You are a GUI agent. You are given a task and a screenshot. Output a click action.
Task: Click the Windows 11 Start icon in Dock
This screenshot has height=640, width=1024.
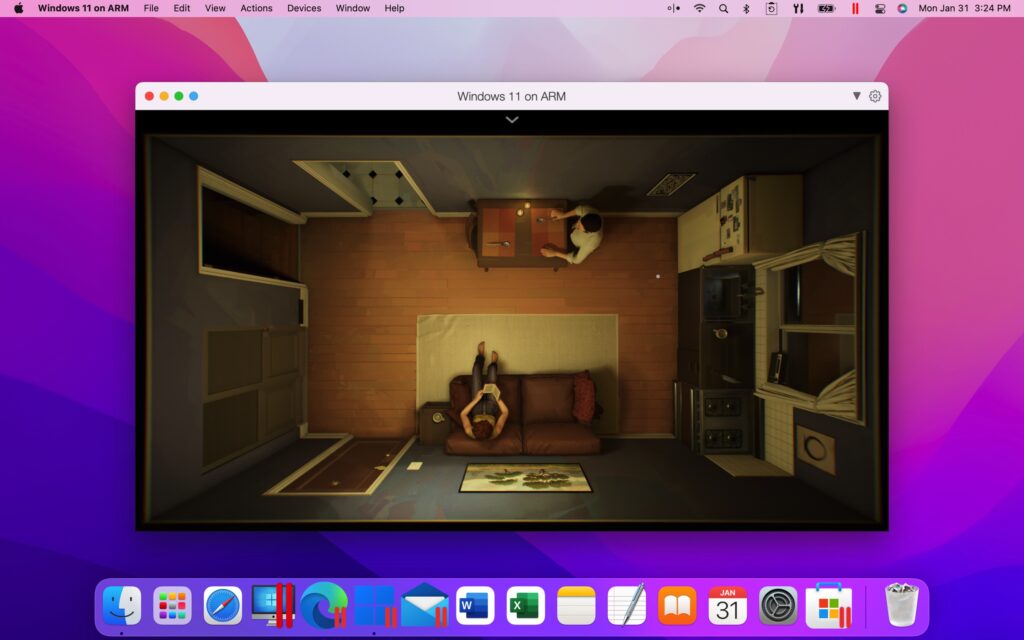tap(375, 605)
